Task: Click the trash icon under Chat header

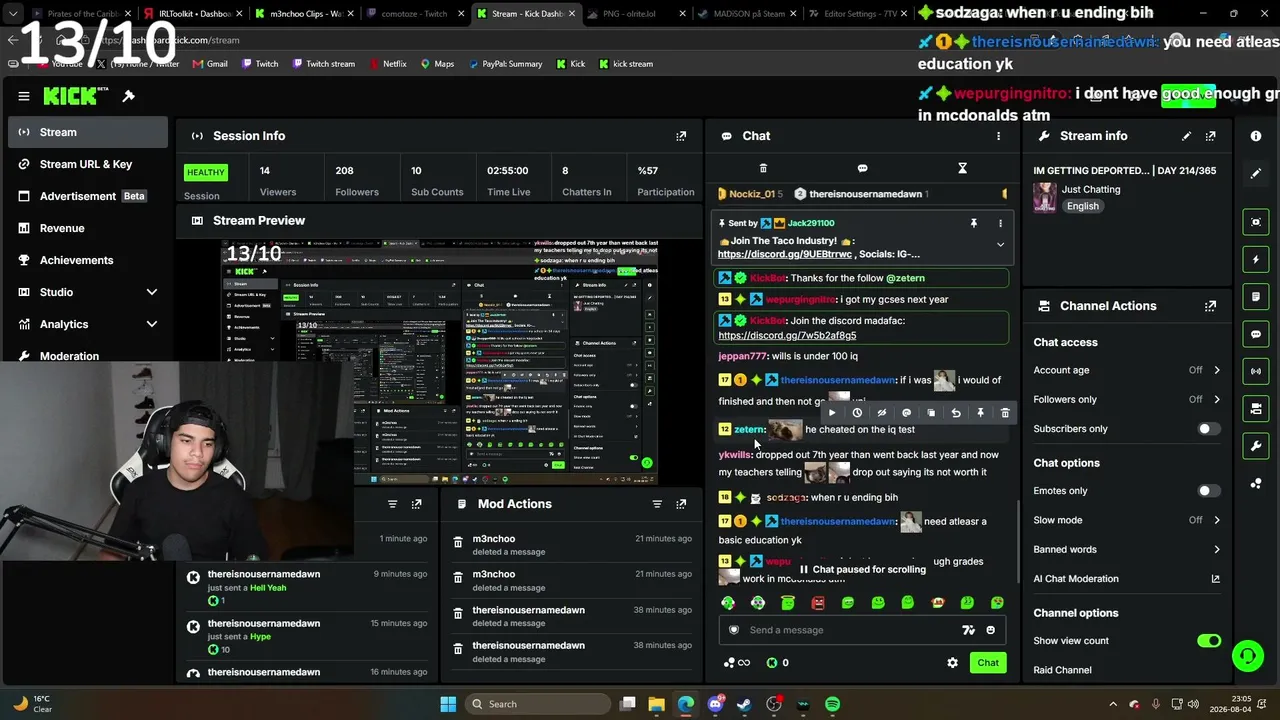Action: click(763, 168)
